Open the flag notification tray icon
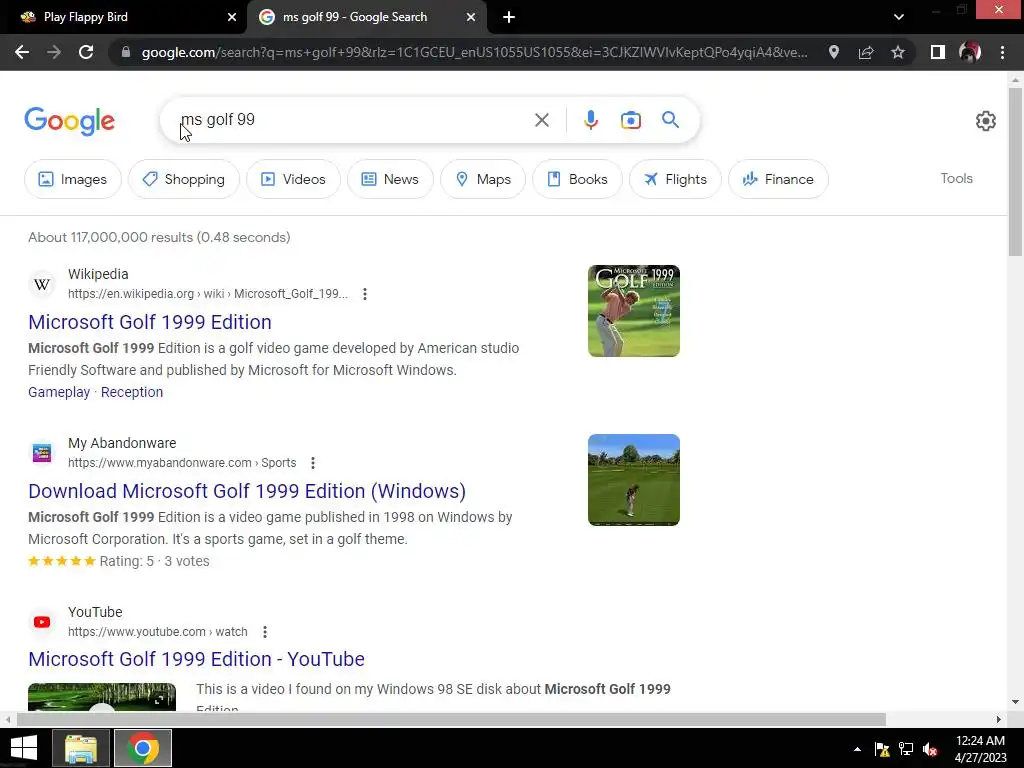This screenshot has height=768, width=1024. coord(882,749)
